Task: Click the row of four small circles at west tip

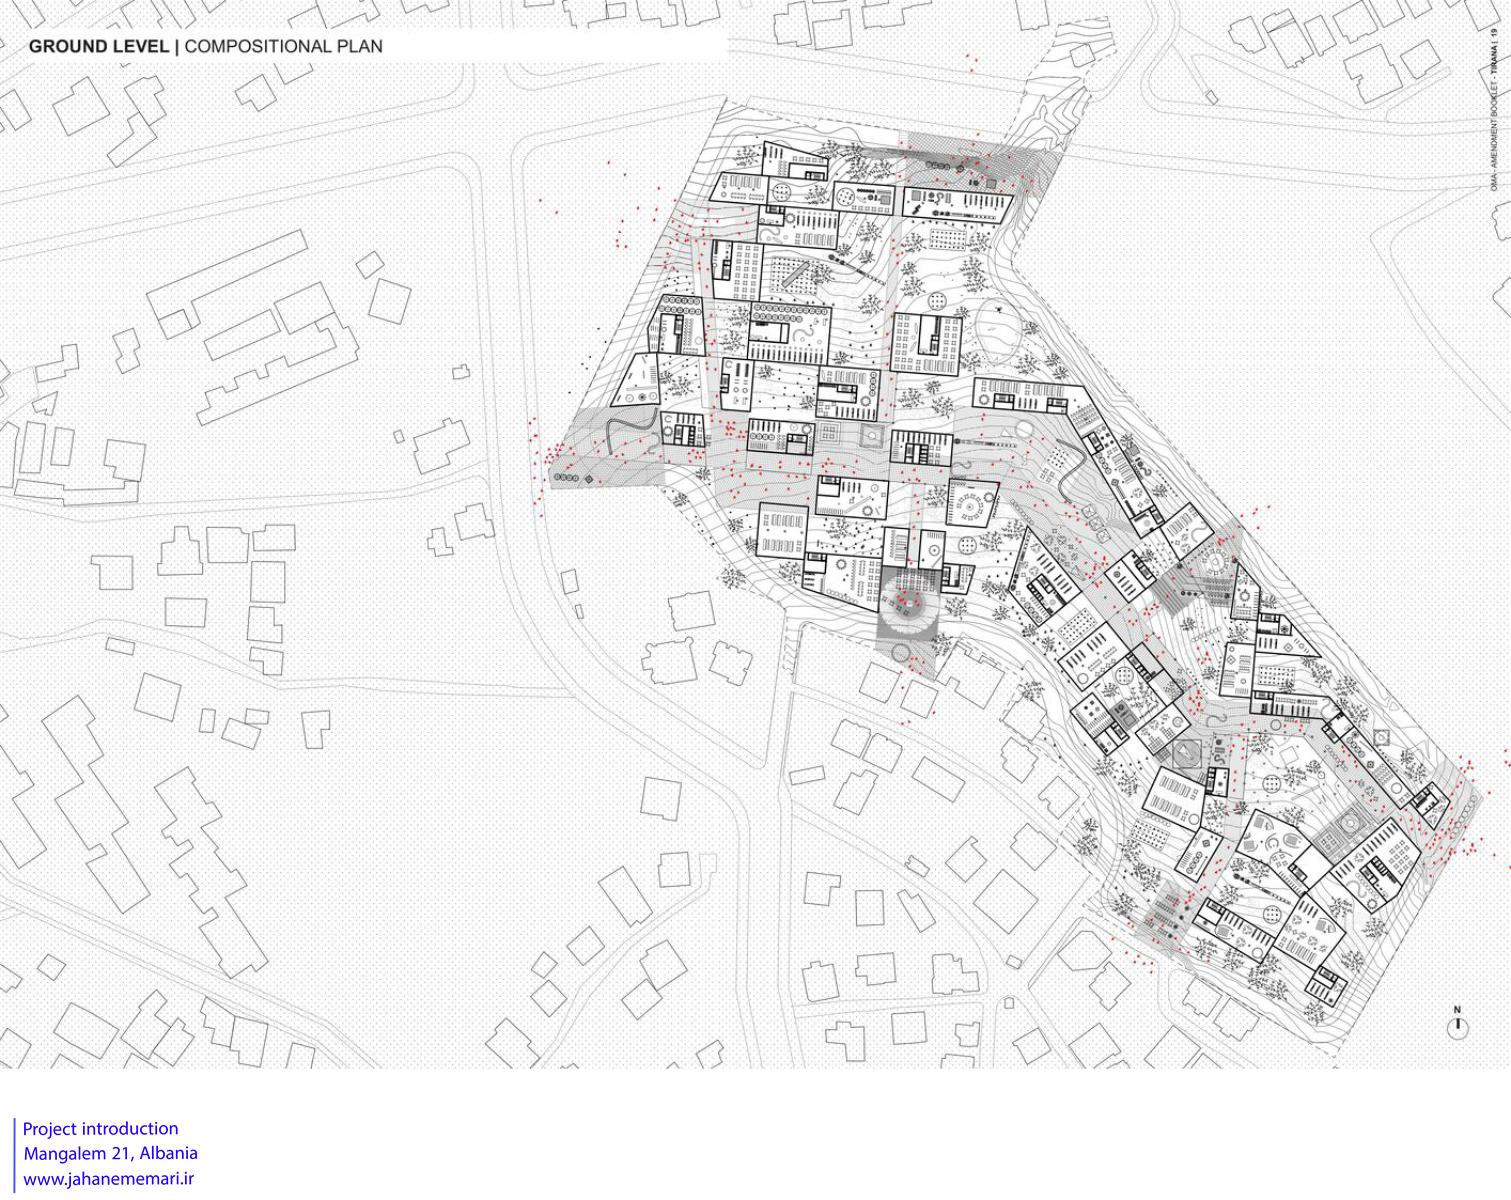Action: [x=566, y=480]
